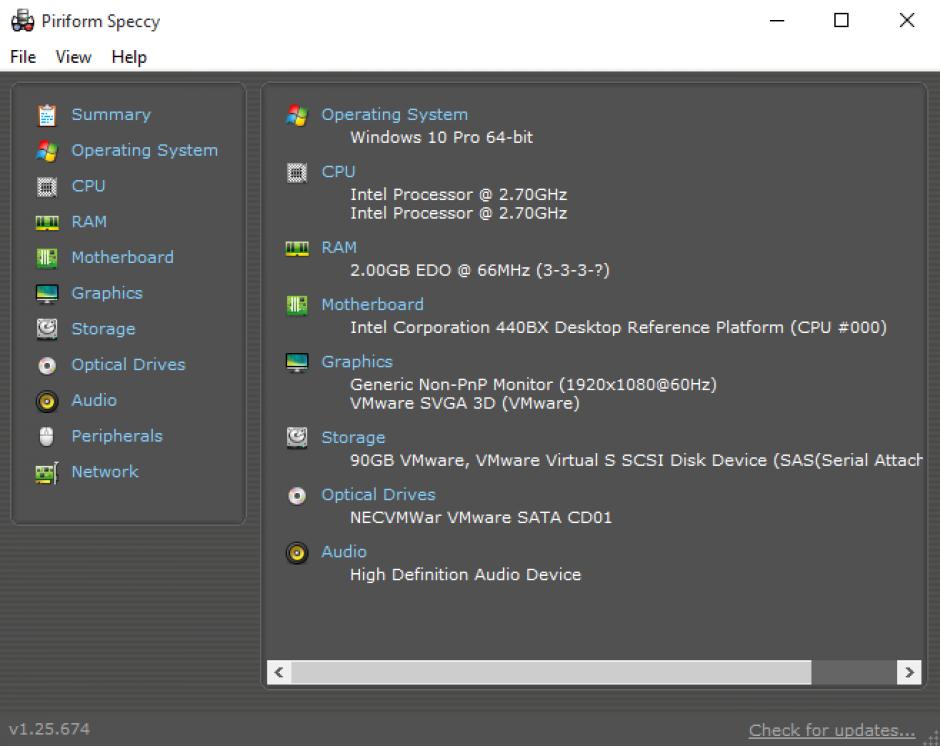Image resolution: width=940 pixels, height=746 pixels.
Task: Click the first 'Intel Processor @ 2.70GHz' line
Action: tap(458, 195)
